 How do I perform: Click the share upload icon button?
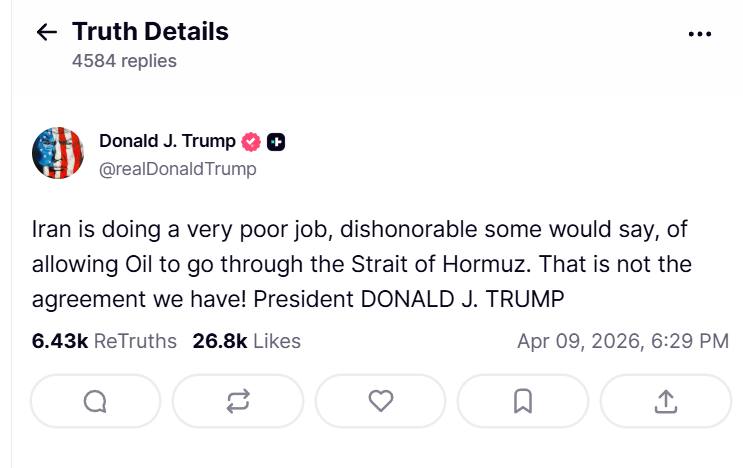[x=665, y=401]
